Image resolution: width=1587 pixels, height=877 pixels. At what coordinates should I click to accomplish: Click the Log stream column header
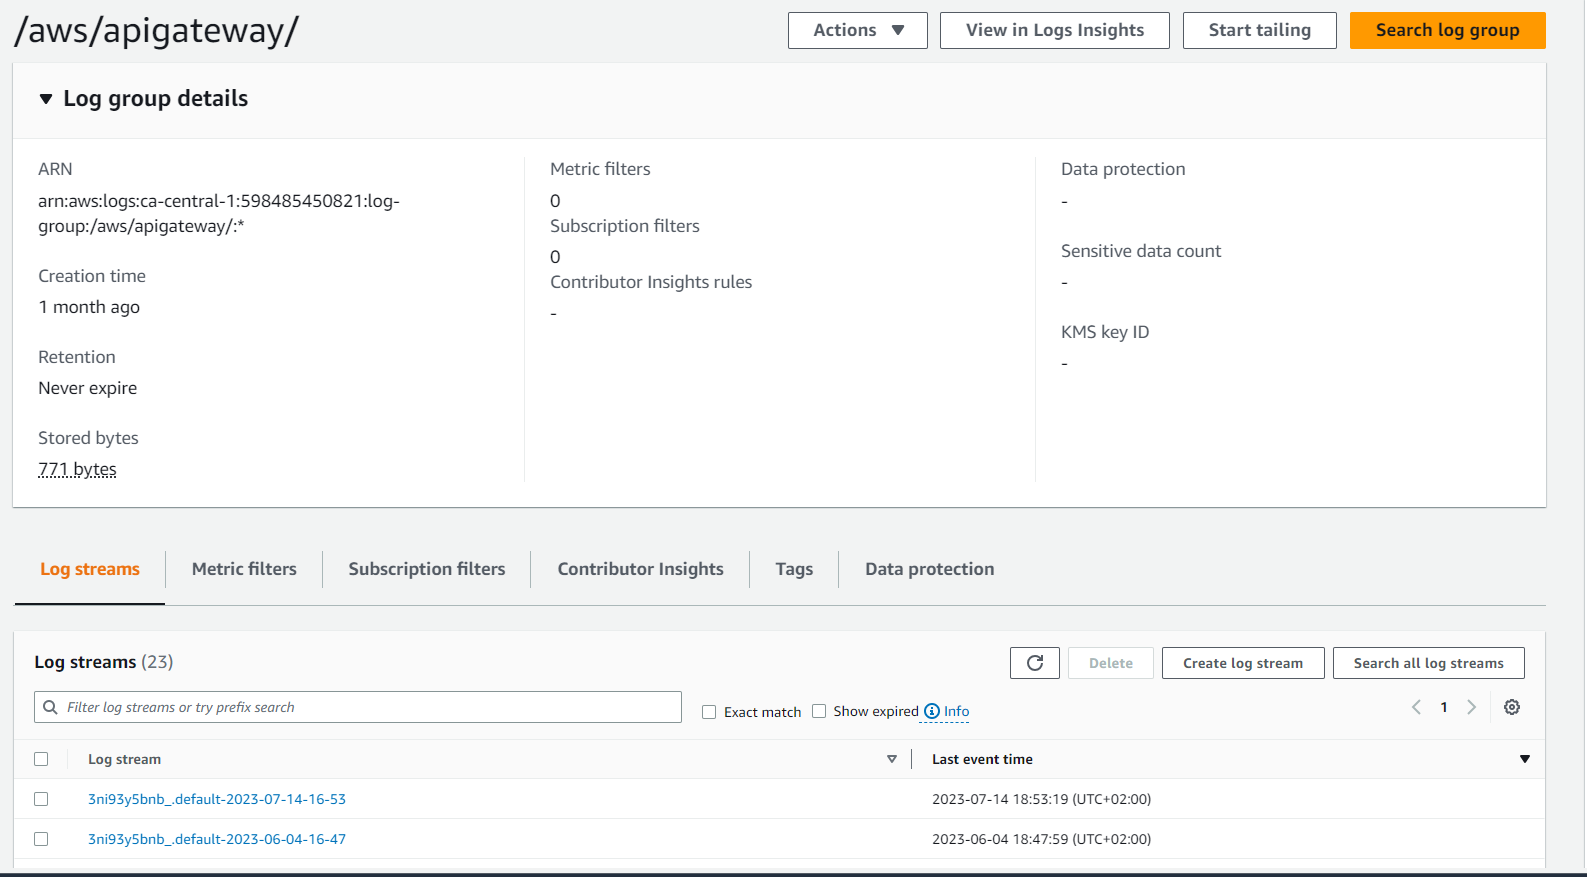click(x=124, y=759)
